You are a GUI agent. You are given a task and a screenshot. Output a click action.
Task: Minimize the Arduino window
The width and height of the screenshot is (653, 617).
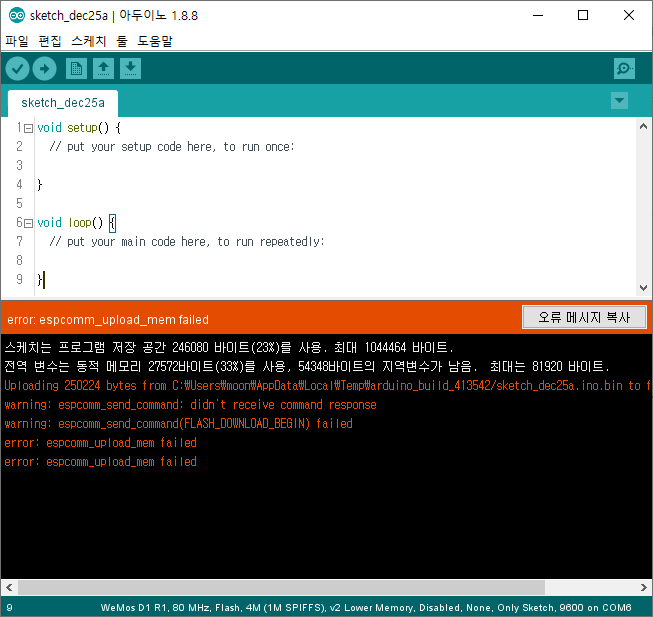point(538,15)
